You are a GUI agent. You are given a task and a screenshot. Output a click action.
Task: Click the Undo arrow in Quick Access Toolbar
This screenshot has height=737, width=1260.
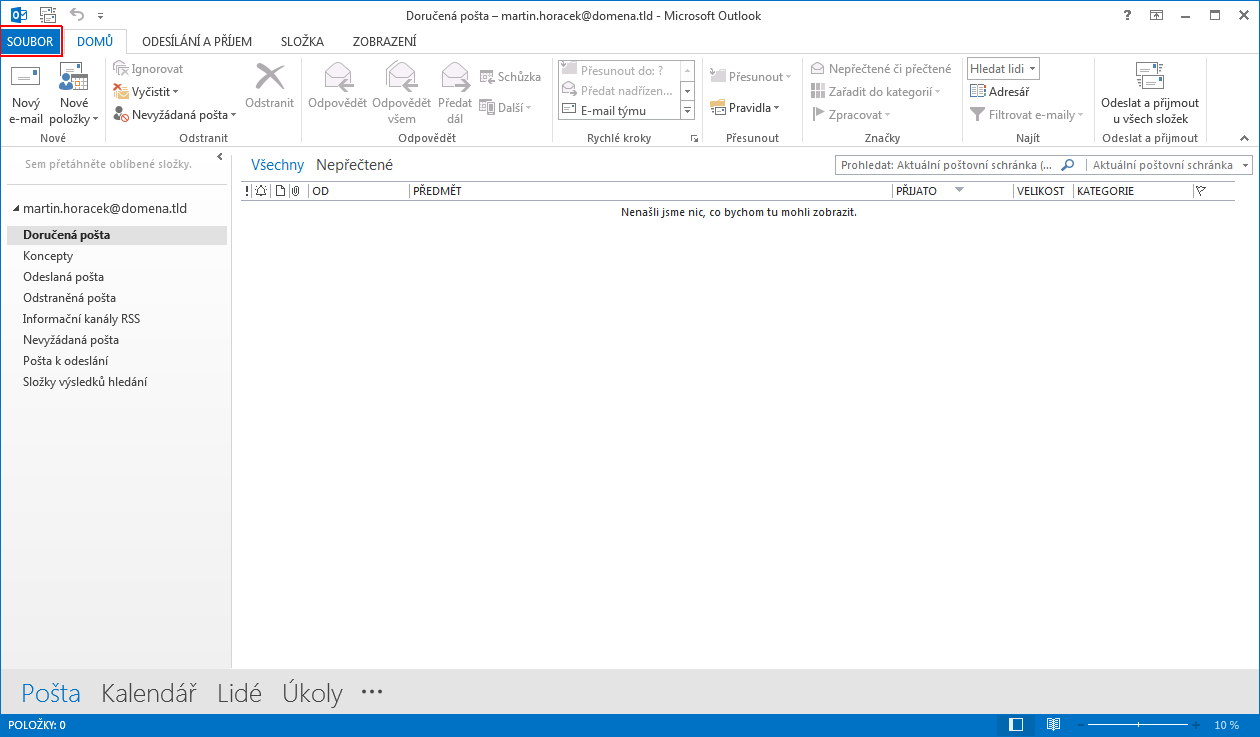(x=77, y=14)
